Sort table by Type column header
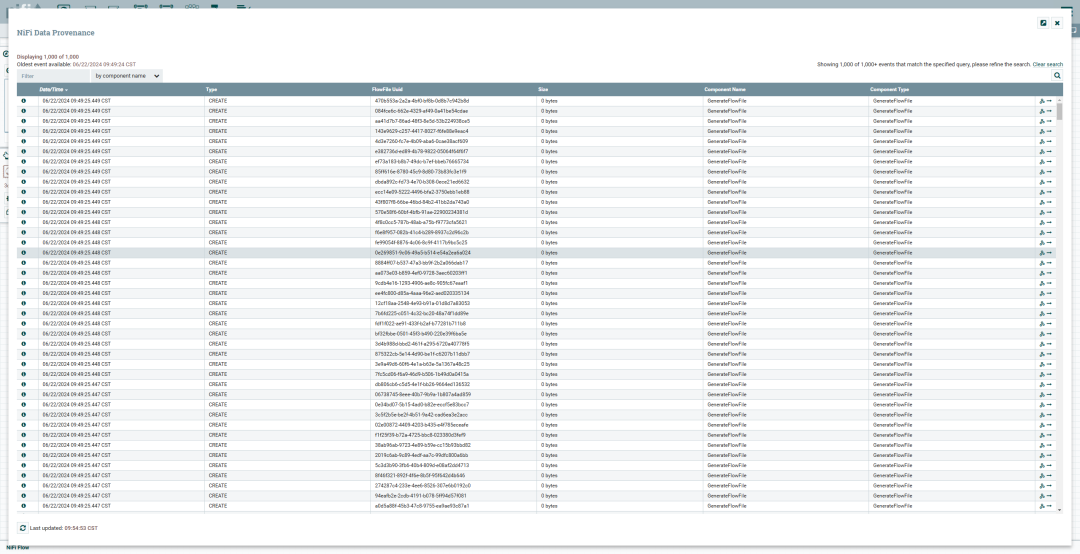 [x=211, y=90]
